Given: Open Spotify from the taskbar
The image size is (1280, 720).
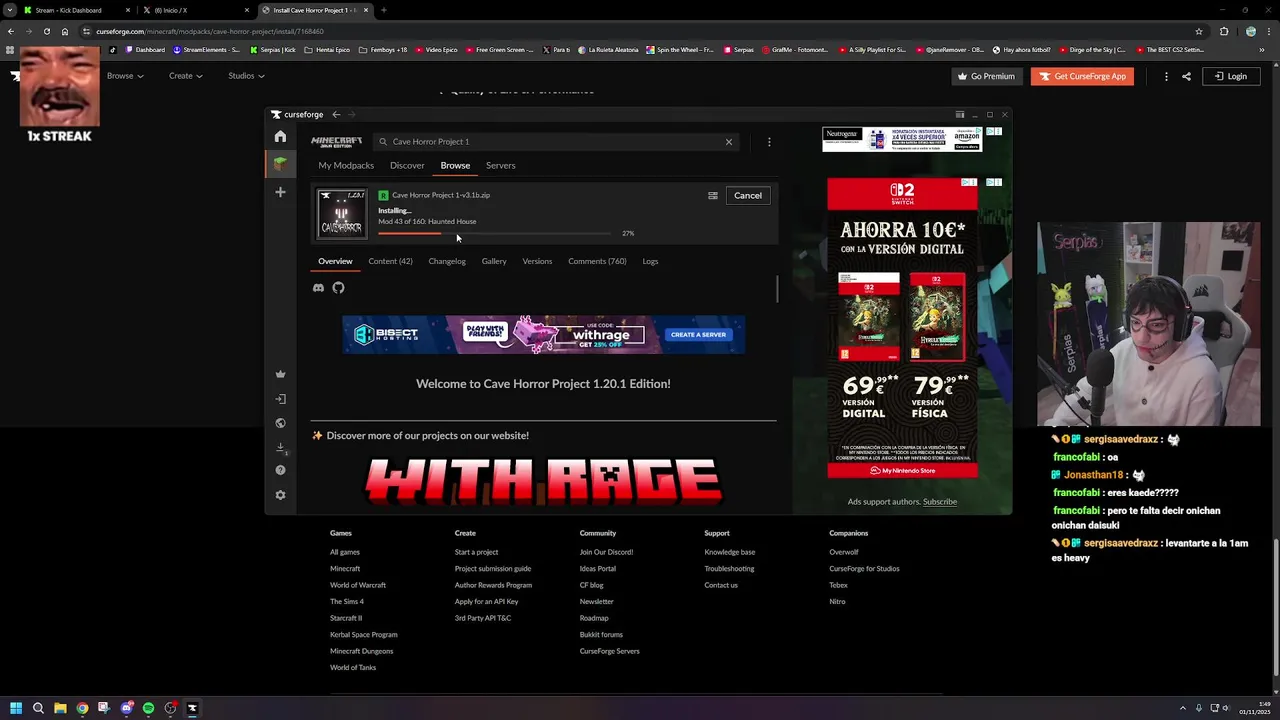Looking at the screenshot, I should (x=148, y=708).
